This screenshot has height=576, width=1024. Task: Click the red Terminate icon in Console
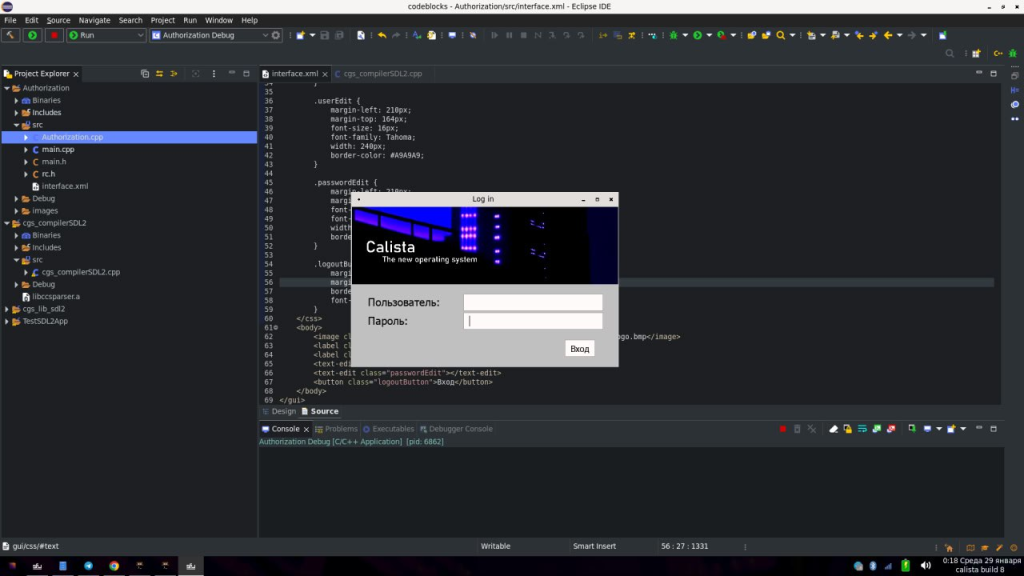tap(783, 429)
